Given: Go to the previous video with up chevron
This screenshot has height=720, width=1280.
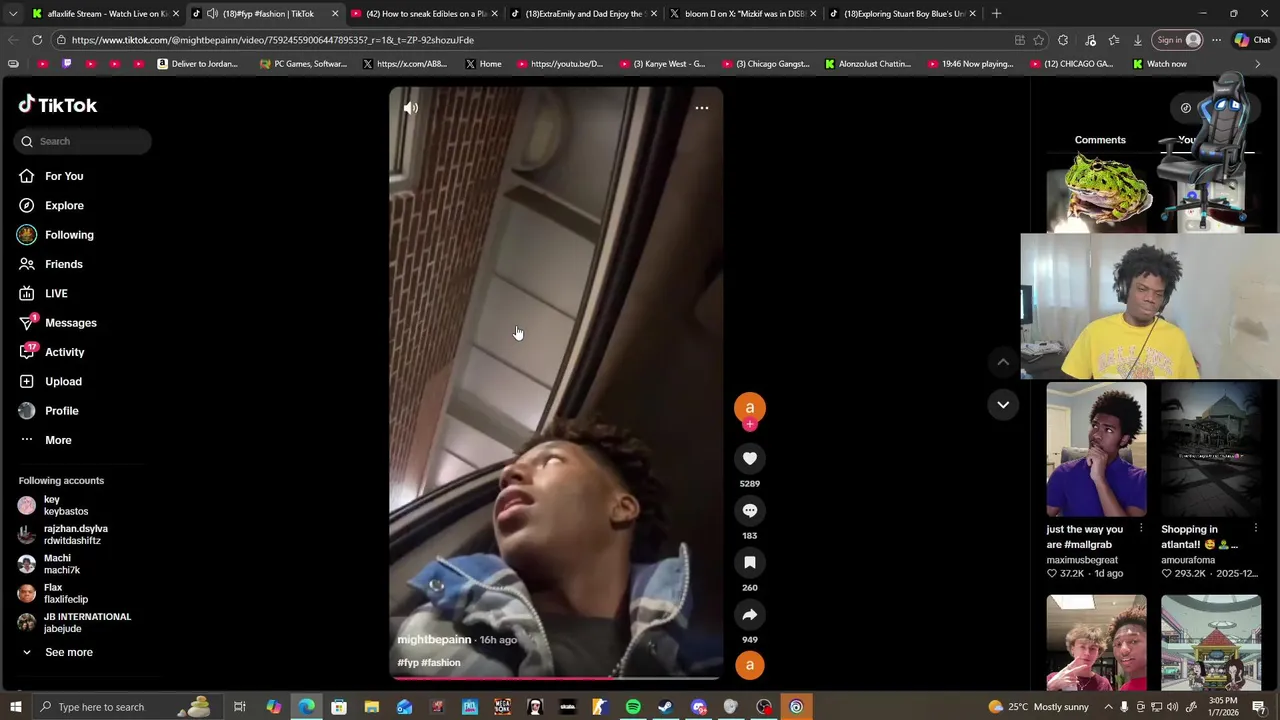Looking at the screenshot, I should click(x=1003, y=362).
